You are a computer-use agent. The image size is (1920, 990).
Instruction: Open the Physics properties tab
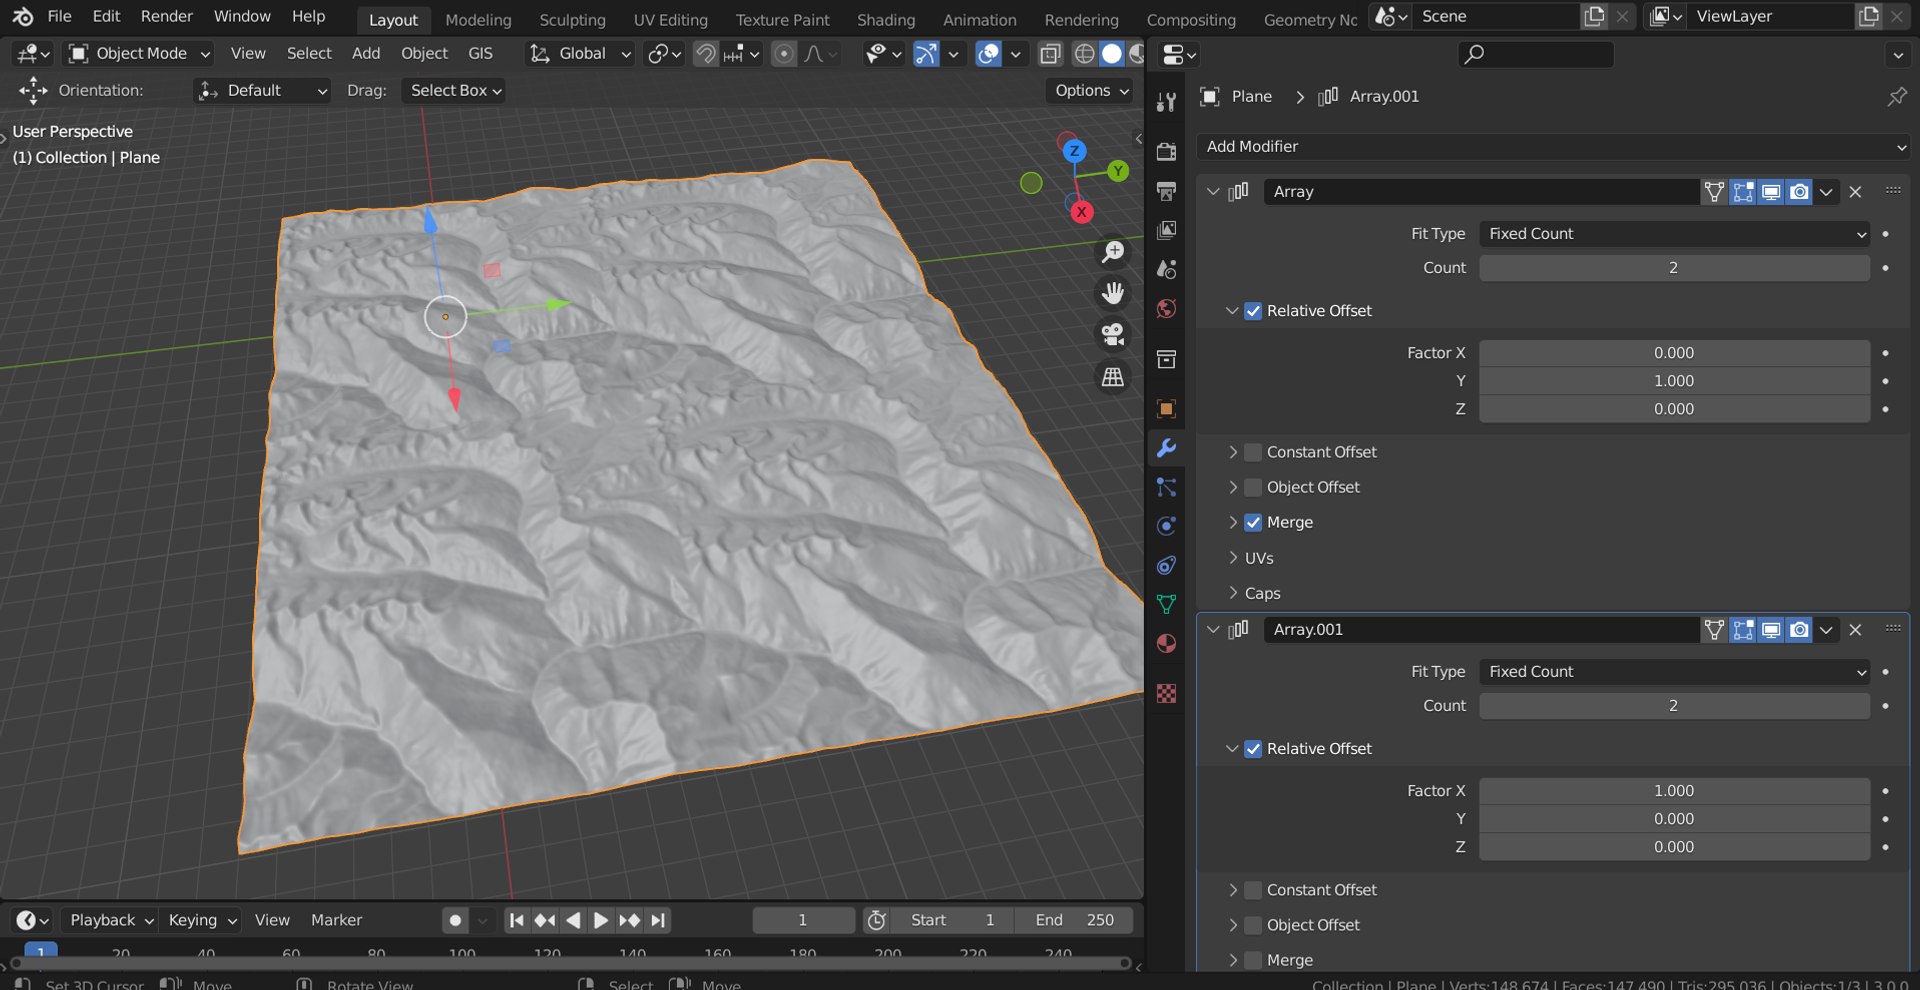click(1166, 526)
